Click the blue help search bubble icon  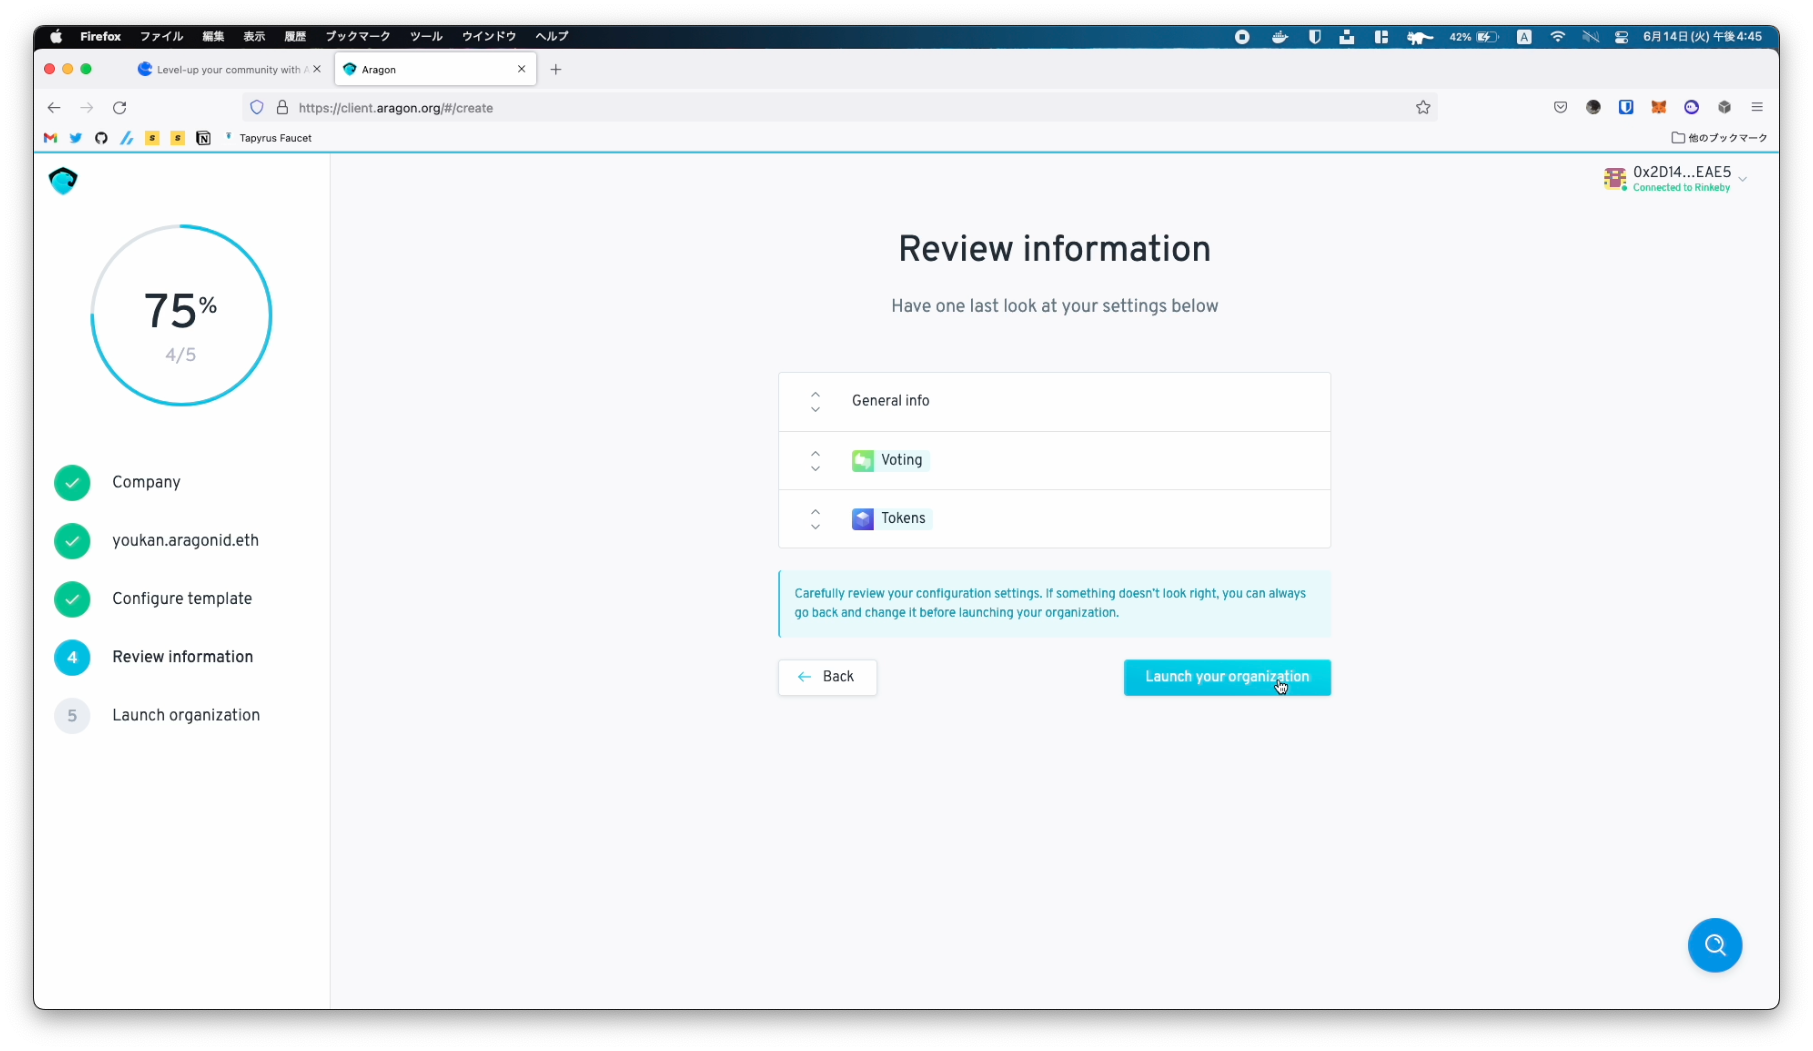click(1714, 945)
